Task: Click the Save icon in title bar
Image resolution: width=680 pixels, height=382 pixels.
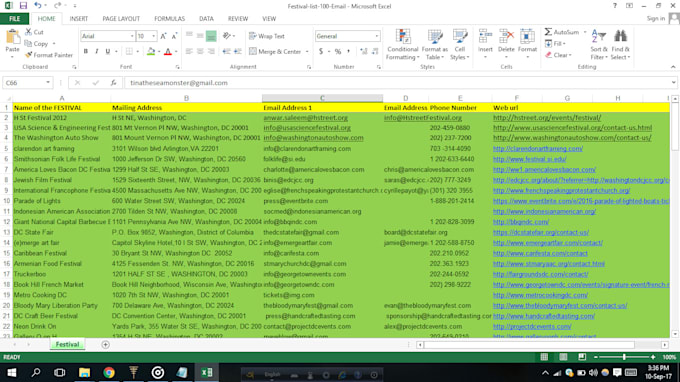Action: click(23, 6)
